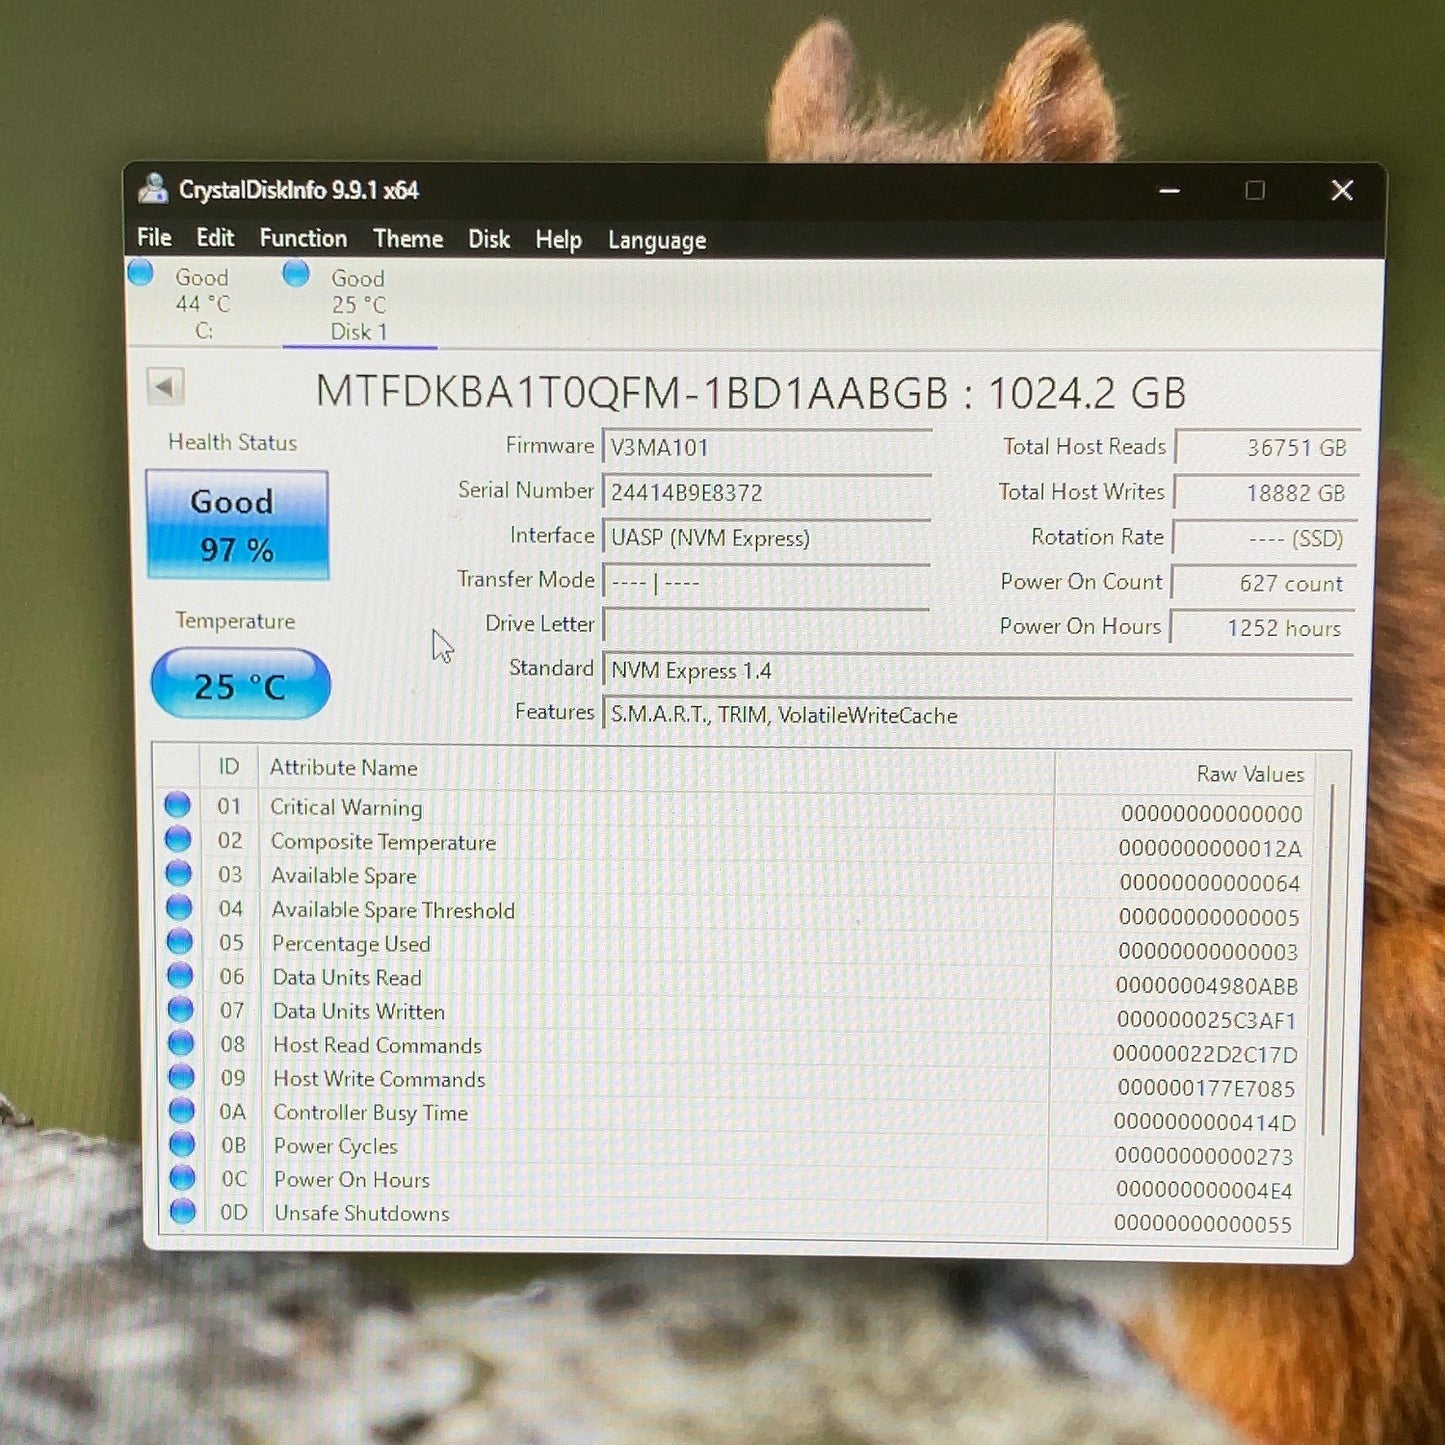Select the Critical Warning attribute name
Image resolution: width=1445 pixels, height=1445 pixels.
click(346, 807)
